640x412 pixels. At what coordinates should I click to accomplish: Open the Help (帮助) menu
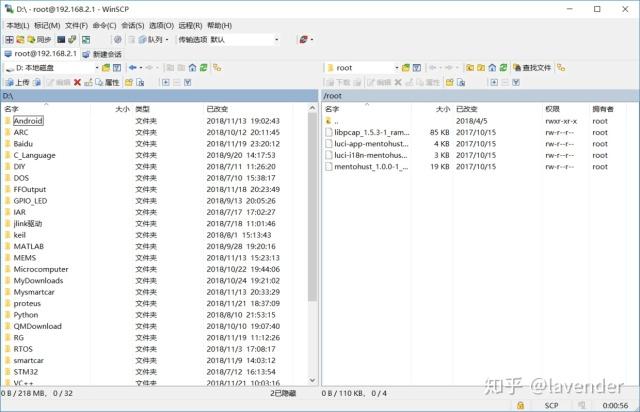click(220, 25)
